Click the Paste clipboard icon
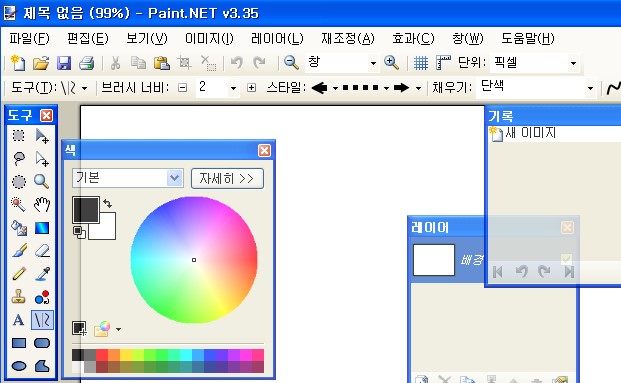 (x=162, y=63)
